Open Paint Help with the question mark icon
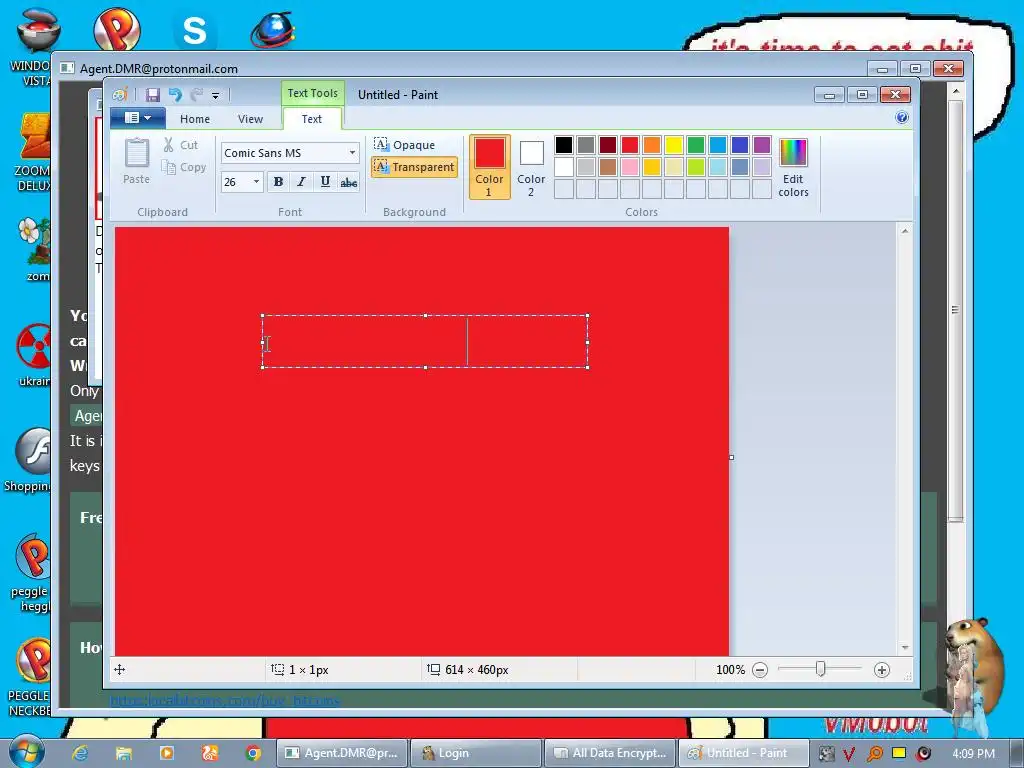1024x768 pixels. coord(902,118)
